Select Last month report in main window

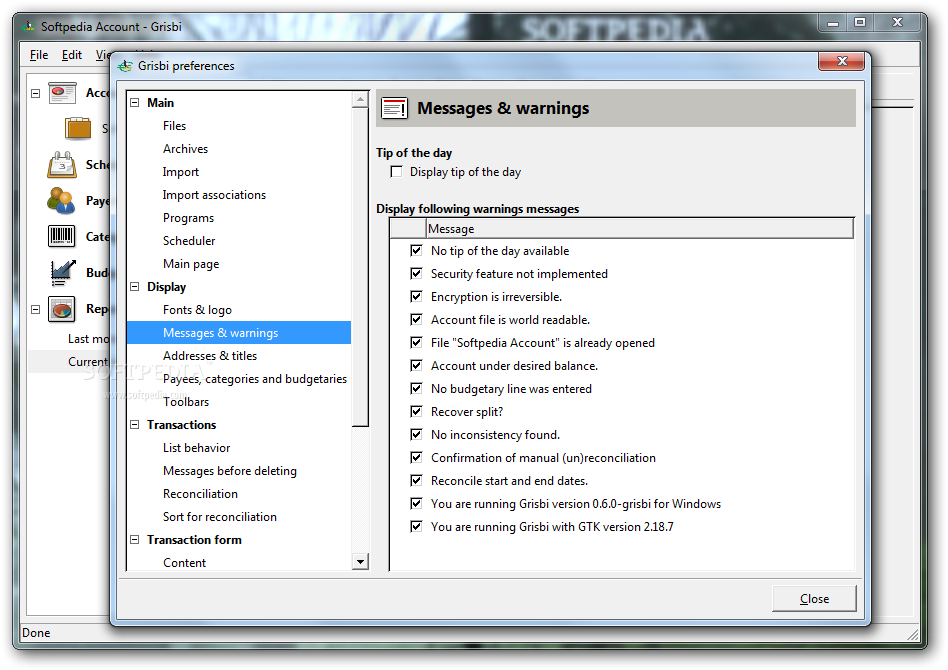pos(70,339)
